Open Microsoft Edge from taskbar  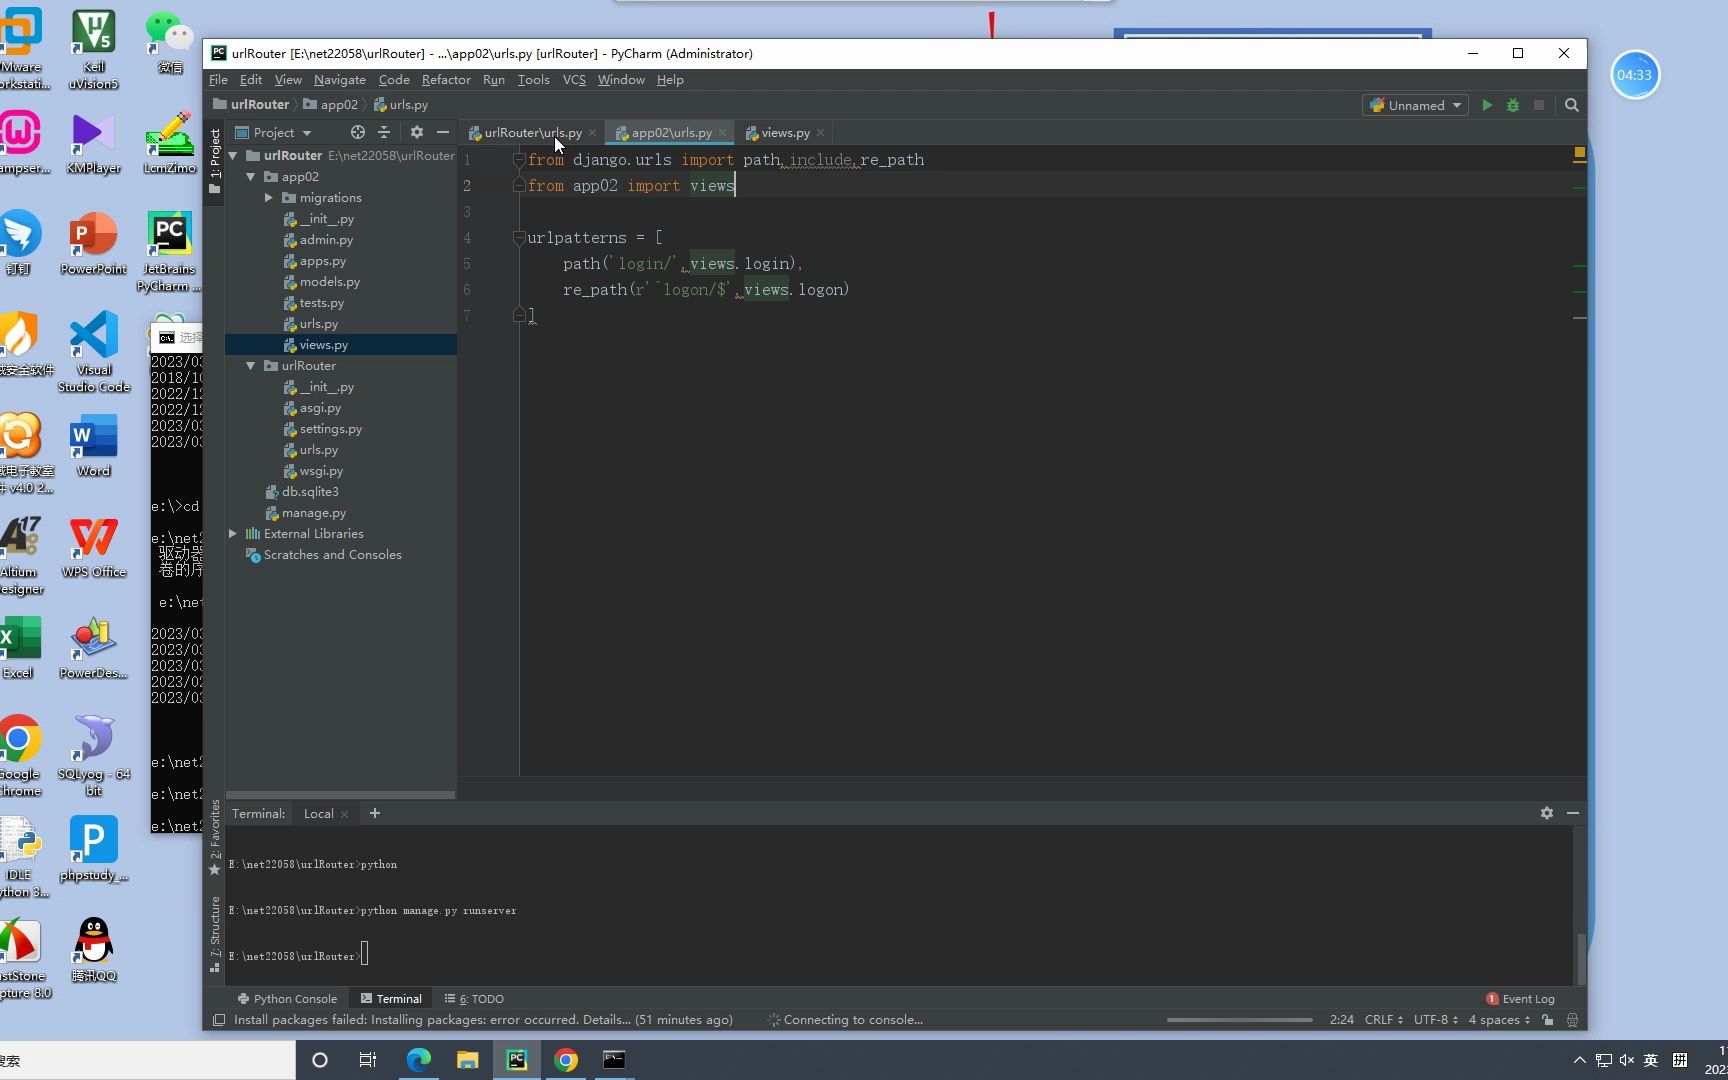click(419, 1060)
